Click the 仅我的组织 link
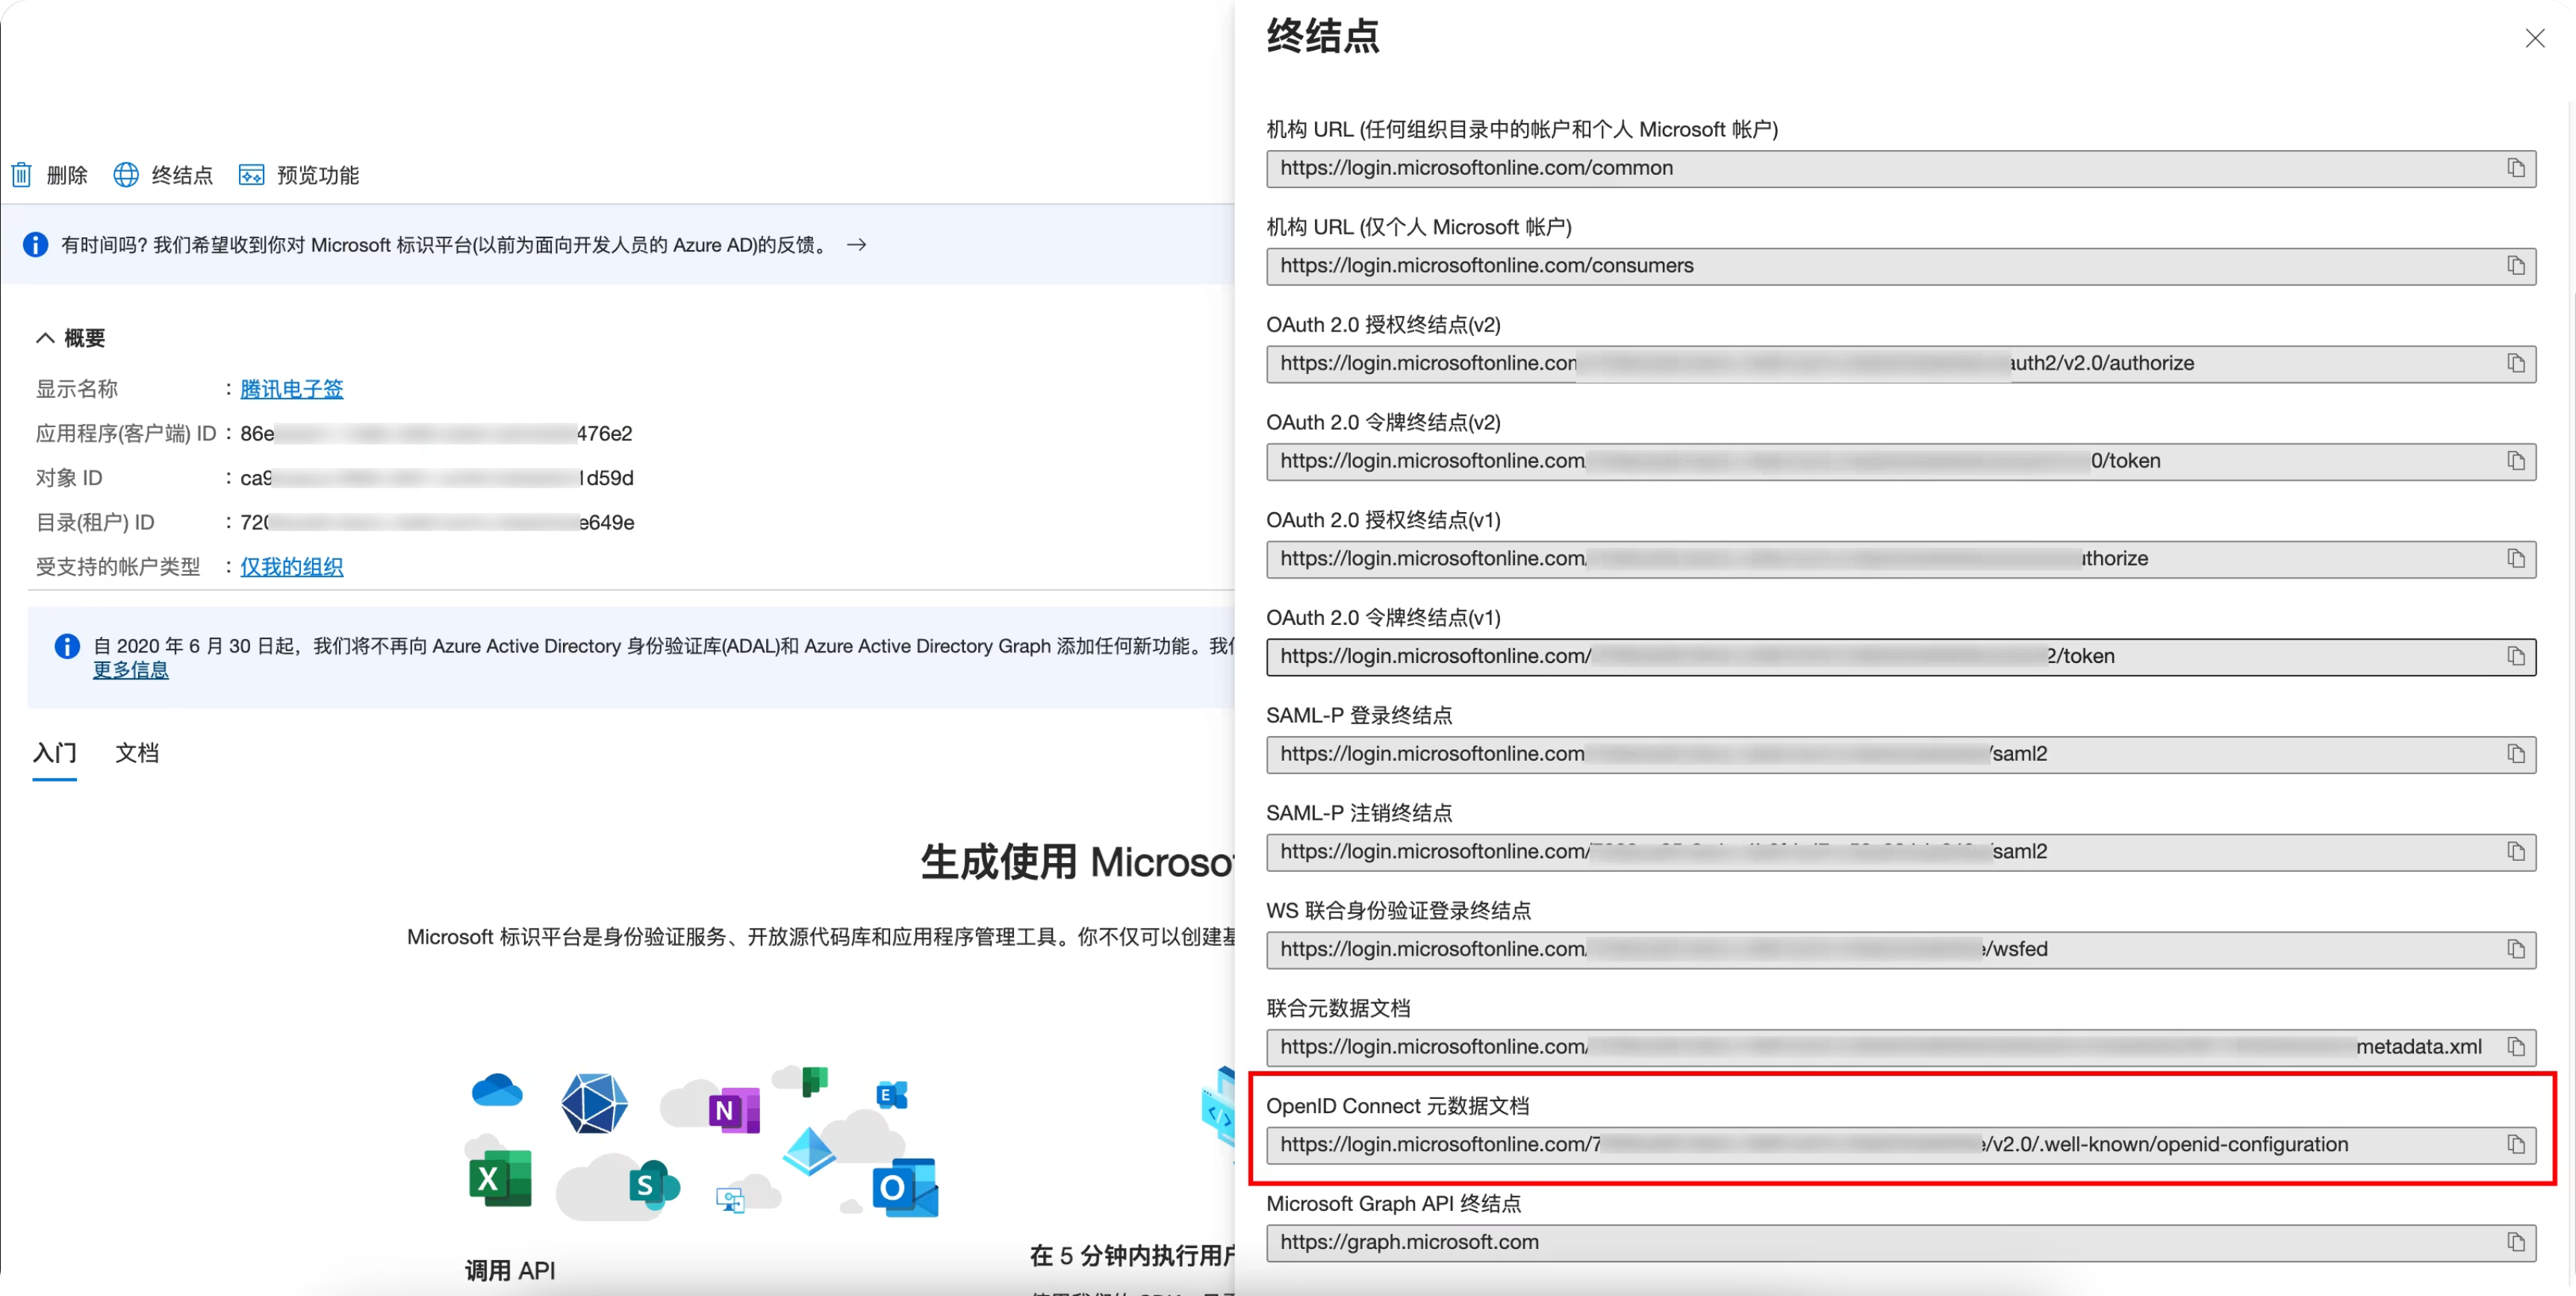 pos(291,566)
